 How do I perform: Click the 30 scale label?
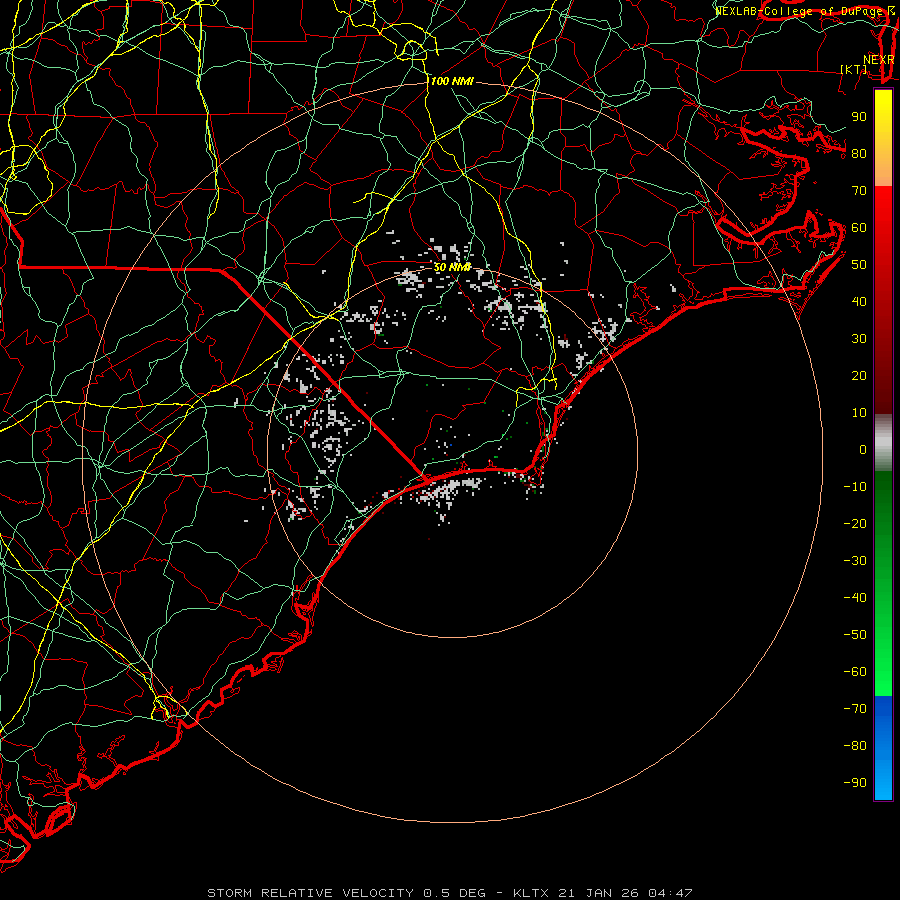click(x=859, y=339)
